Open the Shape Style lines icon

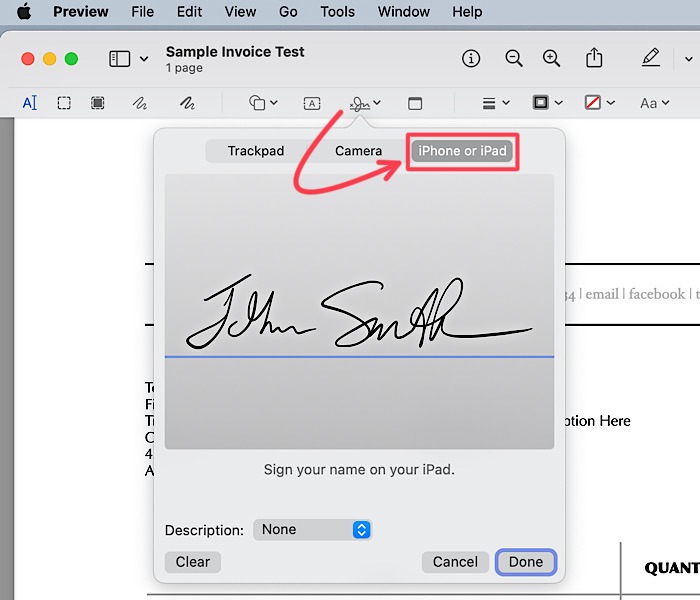click(x=489, y=104)
